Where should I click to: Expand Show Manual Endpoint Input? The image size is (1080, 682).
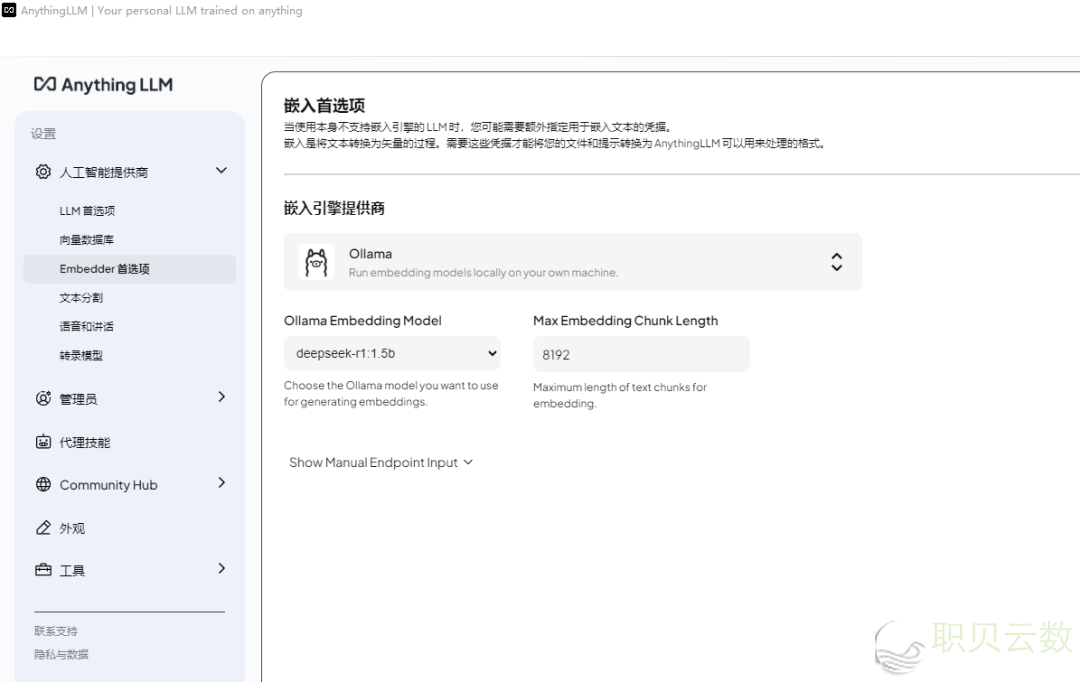pos(381,462)
